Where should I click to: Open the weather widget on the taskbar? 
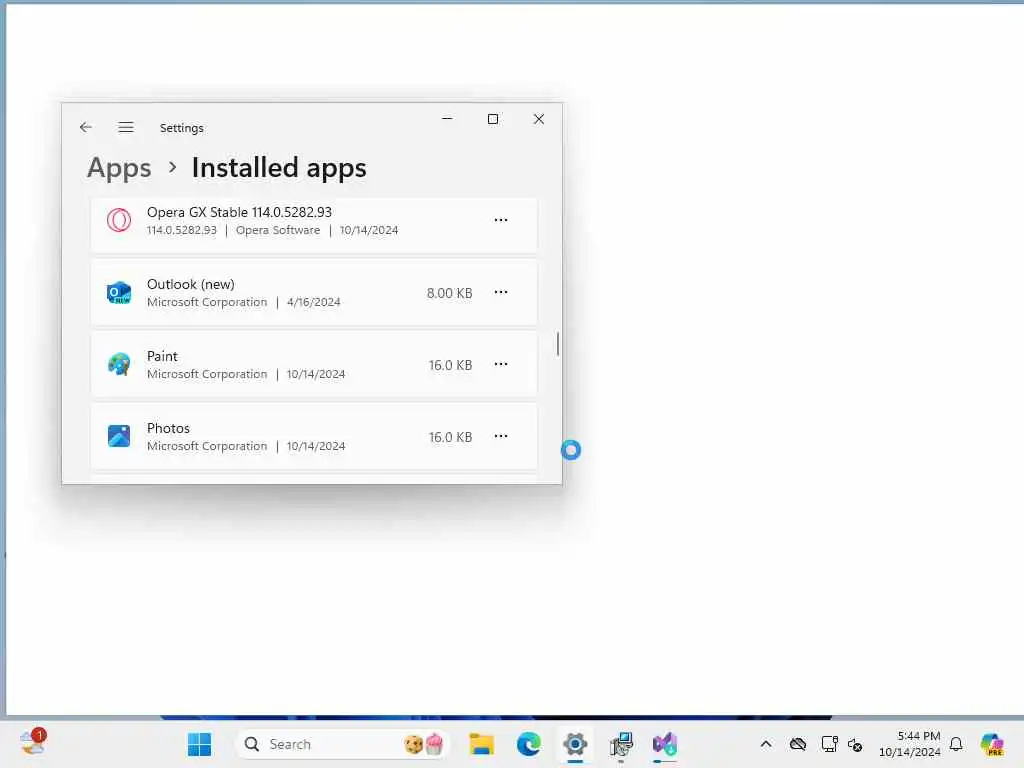pos(32,743)
